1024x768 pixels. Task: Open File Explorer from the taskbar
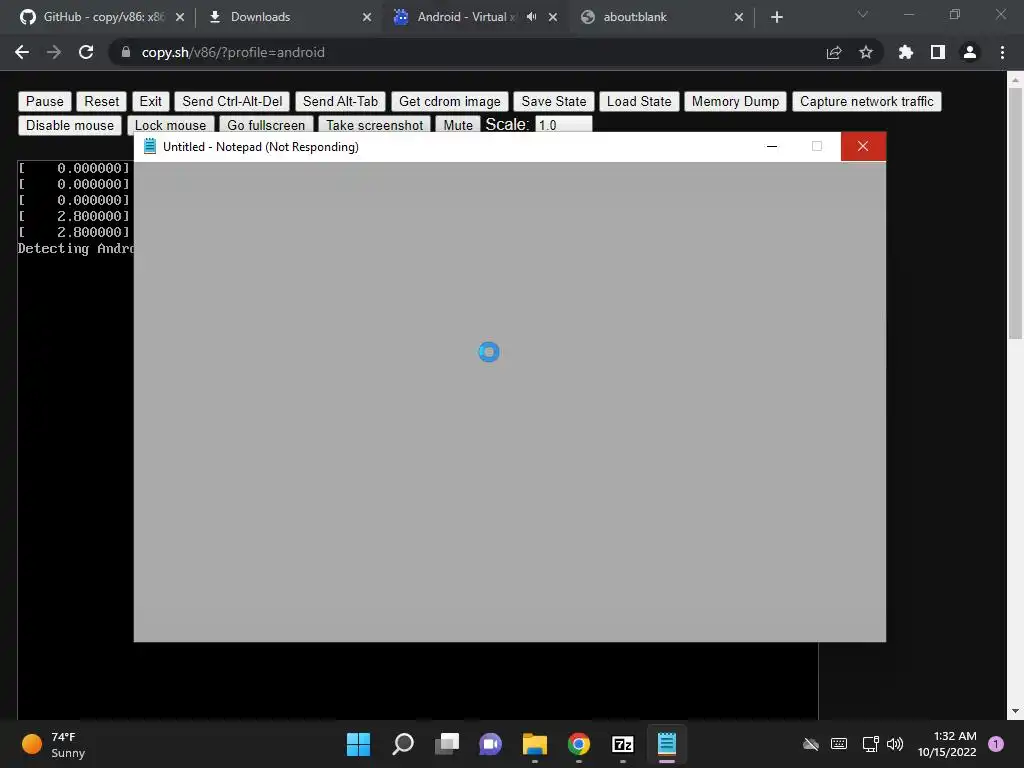click(x=534, y=744)
